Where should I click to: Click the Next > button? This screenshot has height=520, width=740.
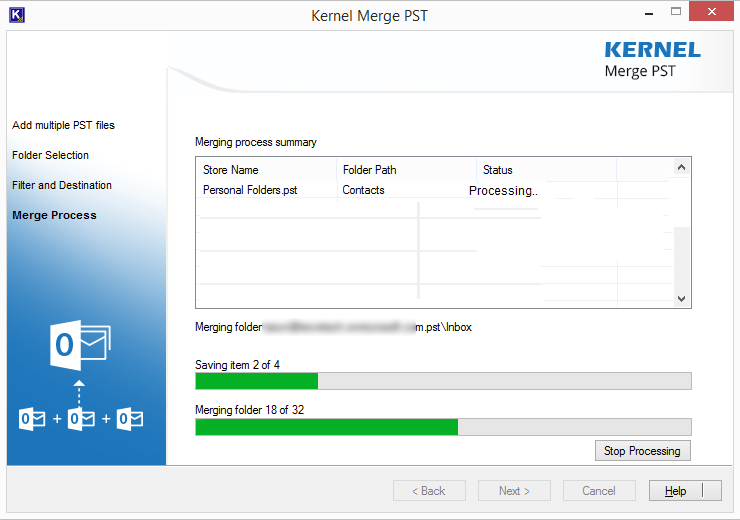514,491
